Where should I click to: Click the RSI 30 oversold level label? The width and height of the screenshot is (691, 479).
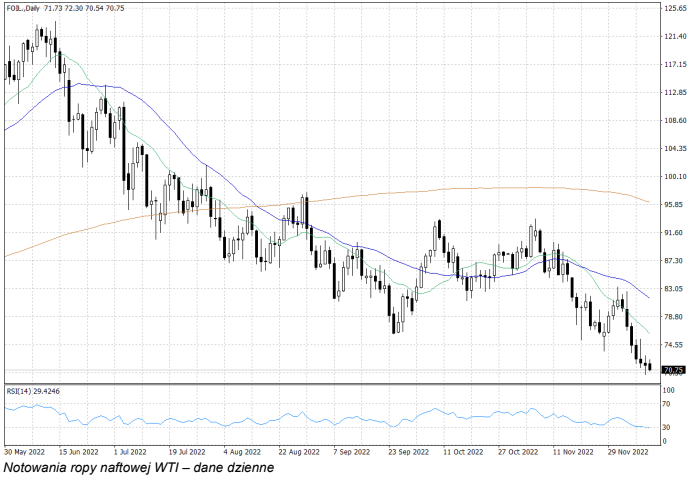point(667,427)
